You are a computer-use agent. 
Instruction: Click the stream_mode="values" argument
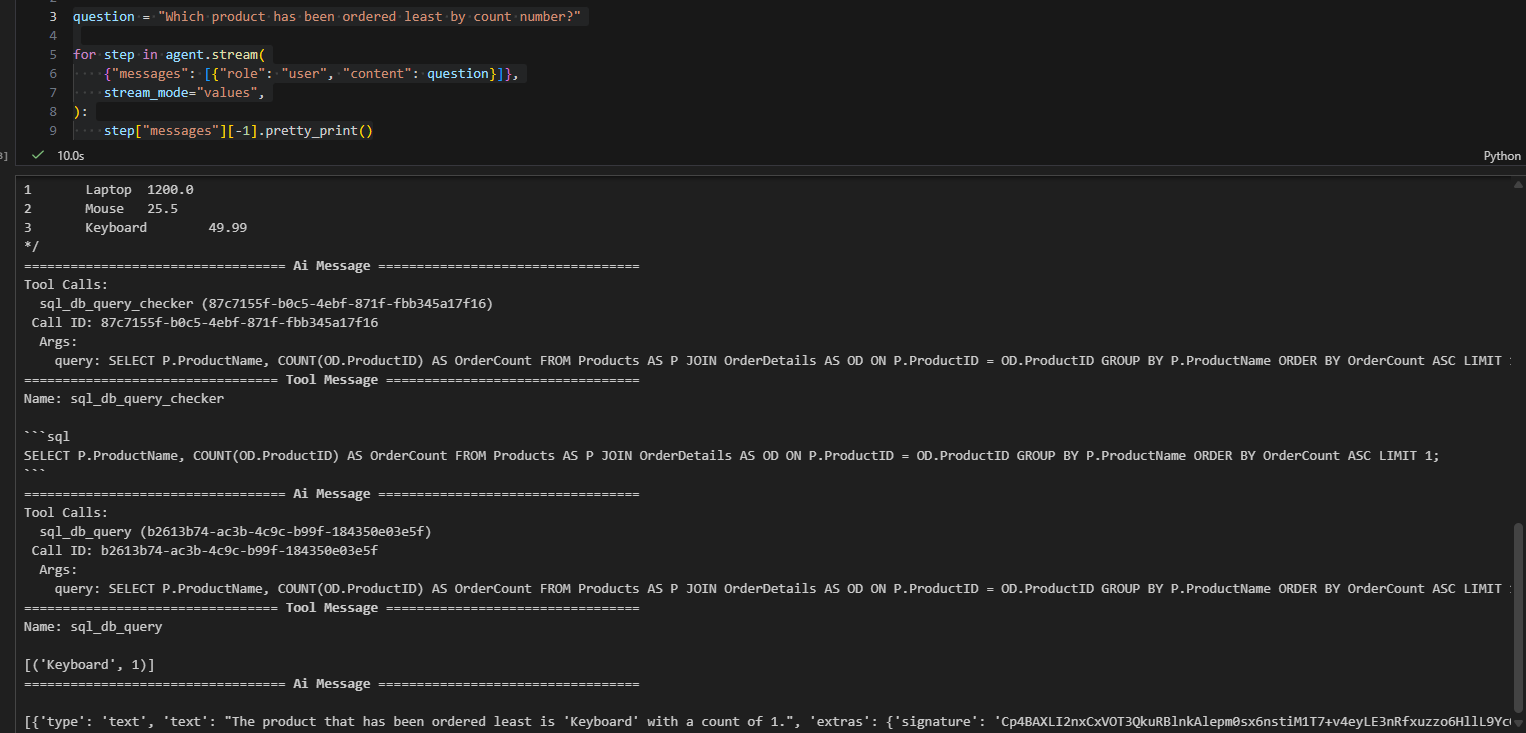tap(186, 93)
